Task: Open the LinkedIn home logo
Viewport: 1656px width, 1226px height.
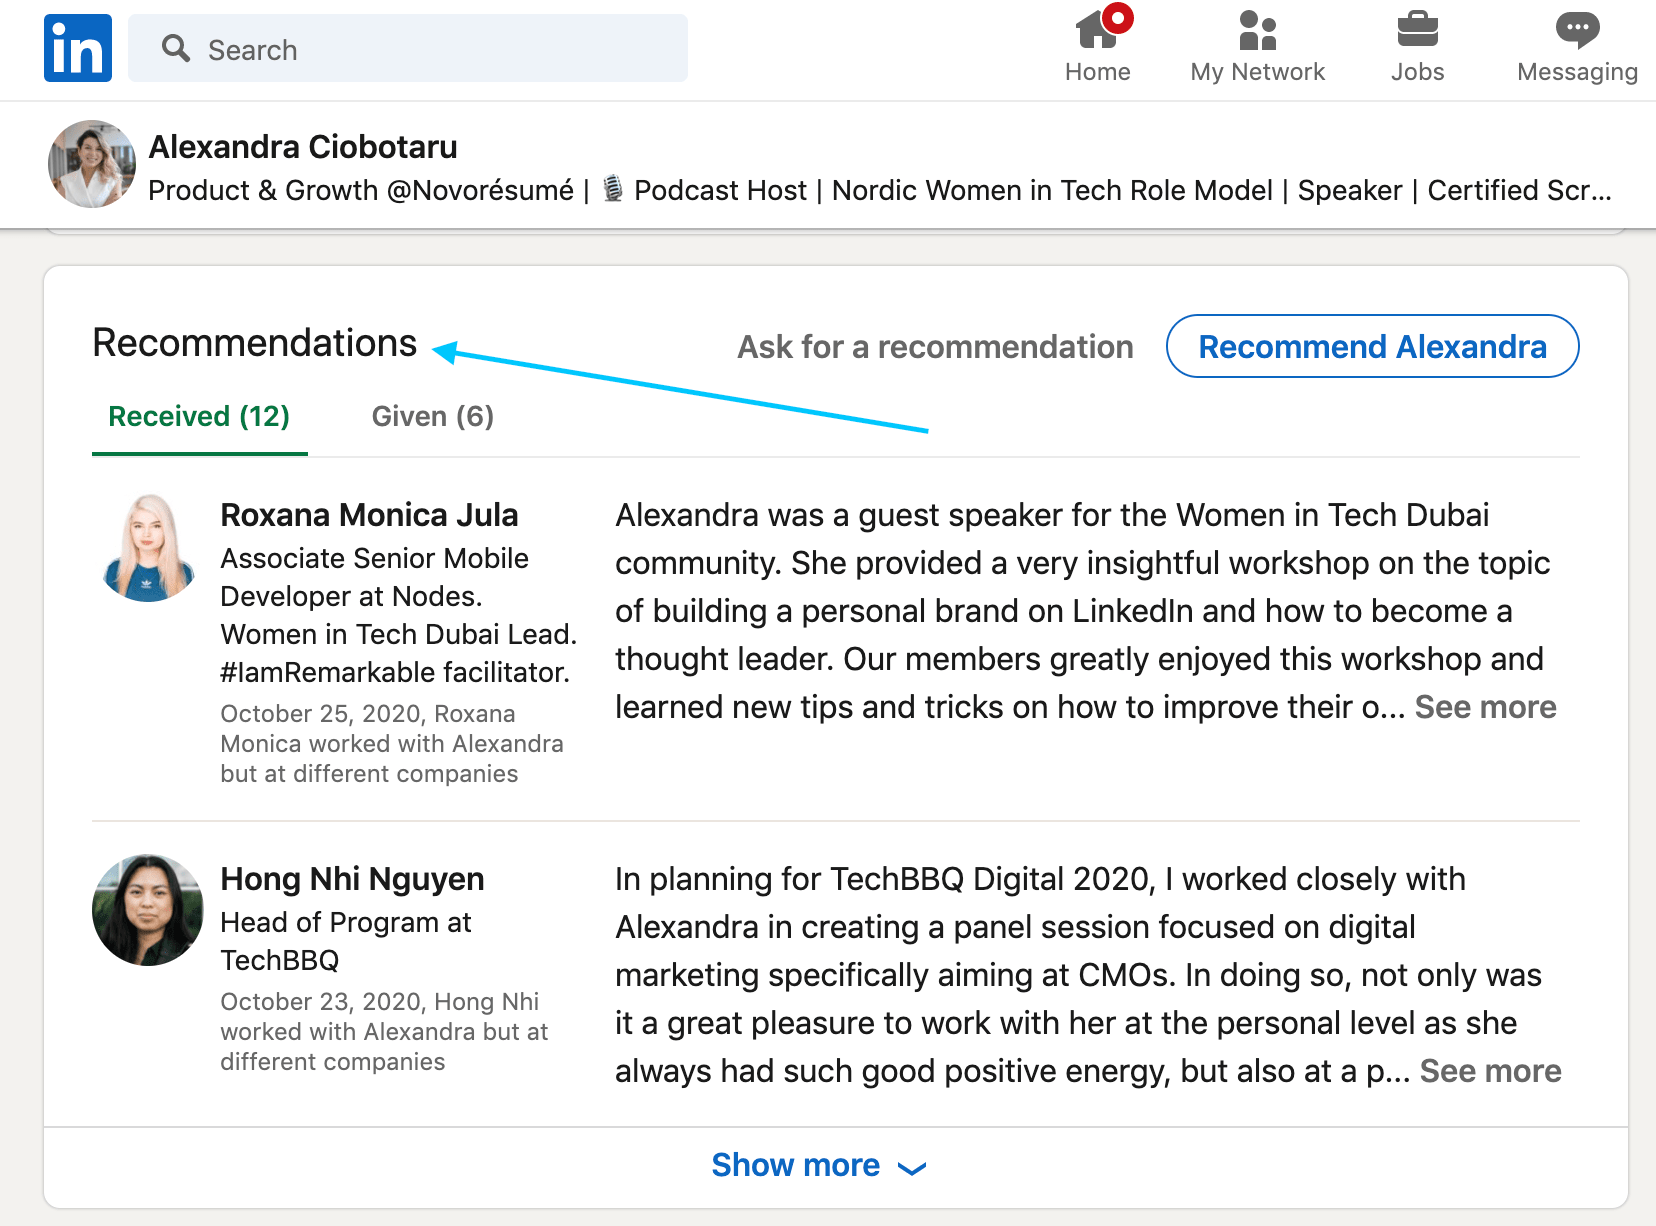Action: (x=77, y=47)
